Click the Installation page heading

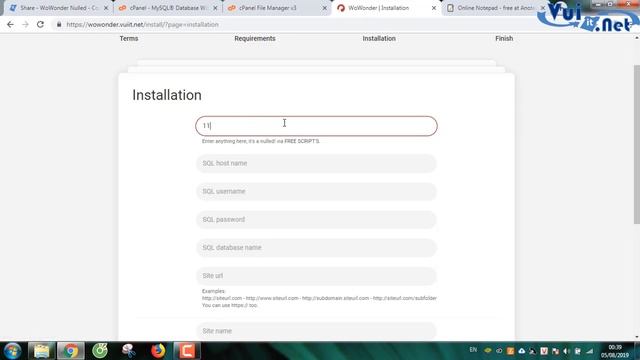coord(167,95)
